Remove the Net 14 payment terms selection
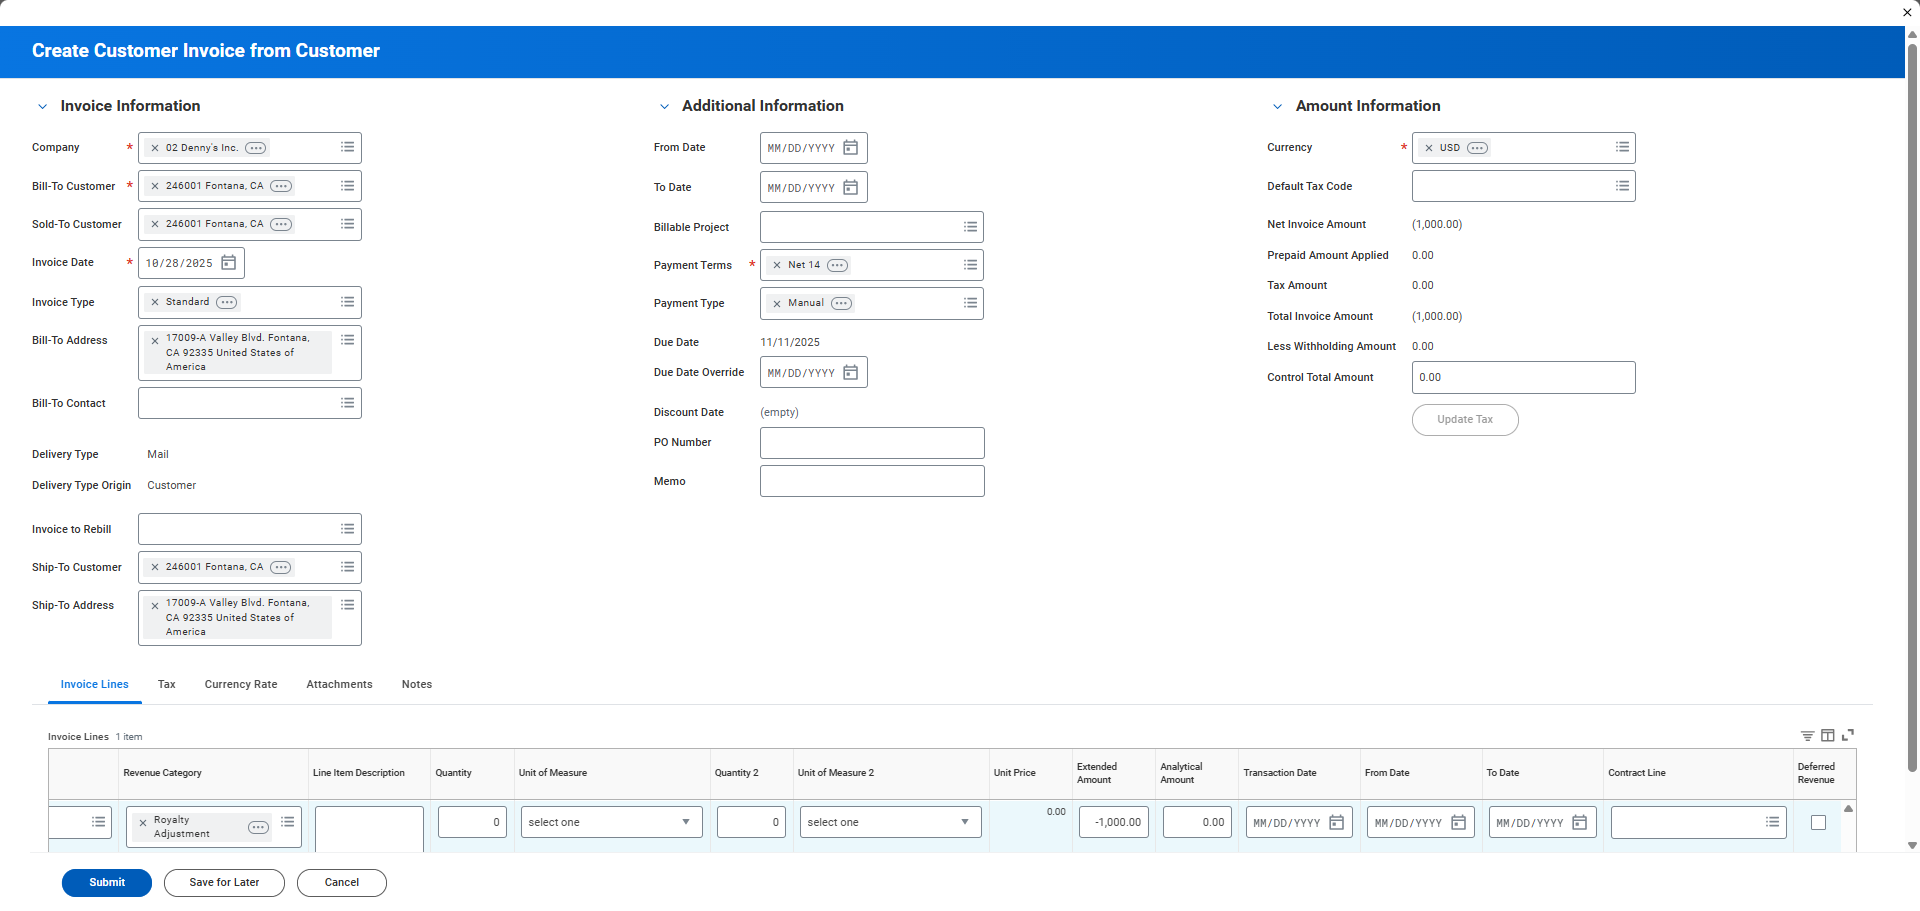The image size is (1920, 911). pos(777,266)
